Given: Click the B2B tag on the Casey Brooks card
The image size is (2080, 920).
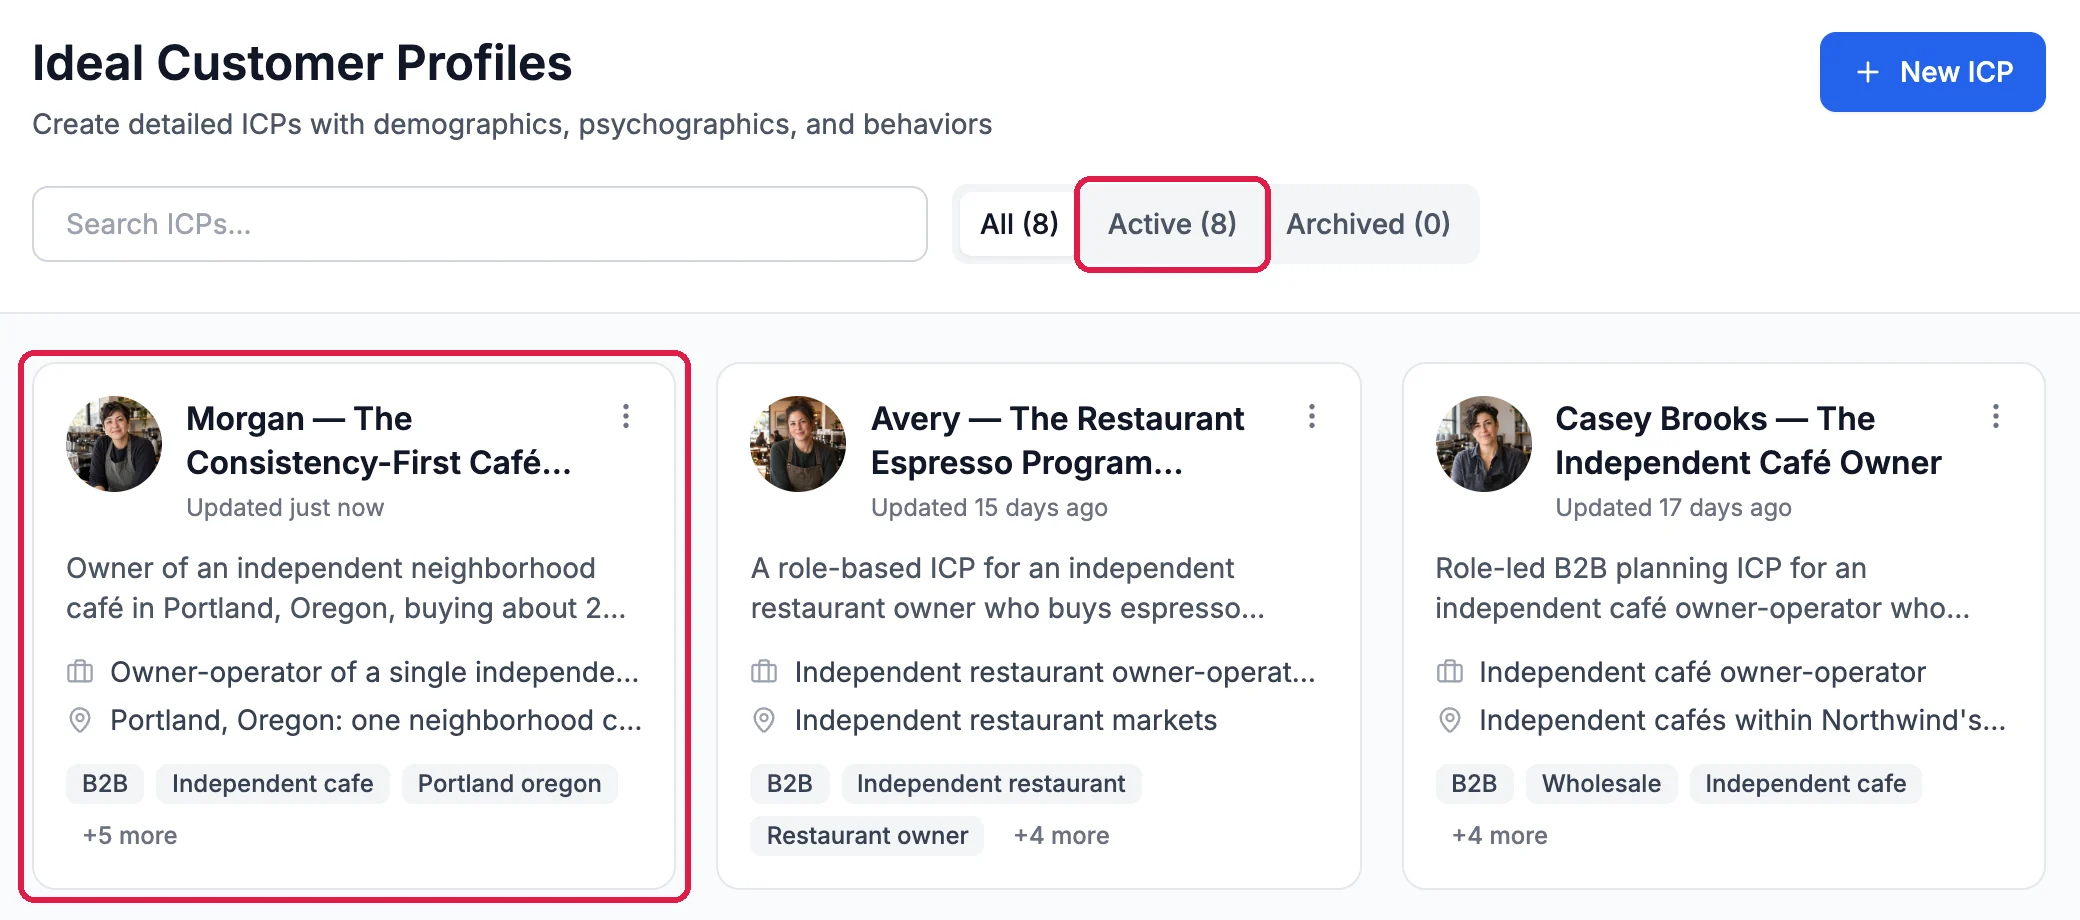Looking at the screenshot, I should 1474,784.
